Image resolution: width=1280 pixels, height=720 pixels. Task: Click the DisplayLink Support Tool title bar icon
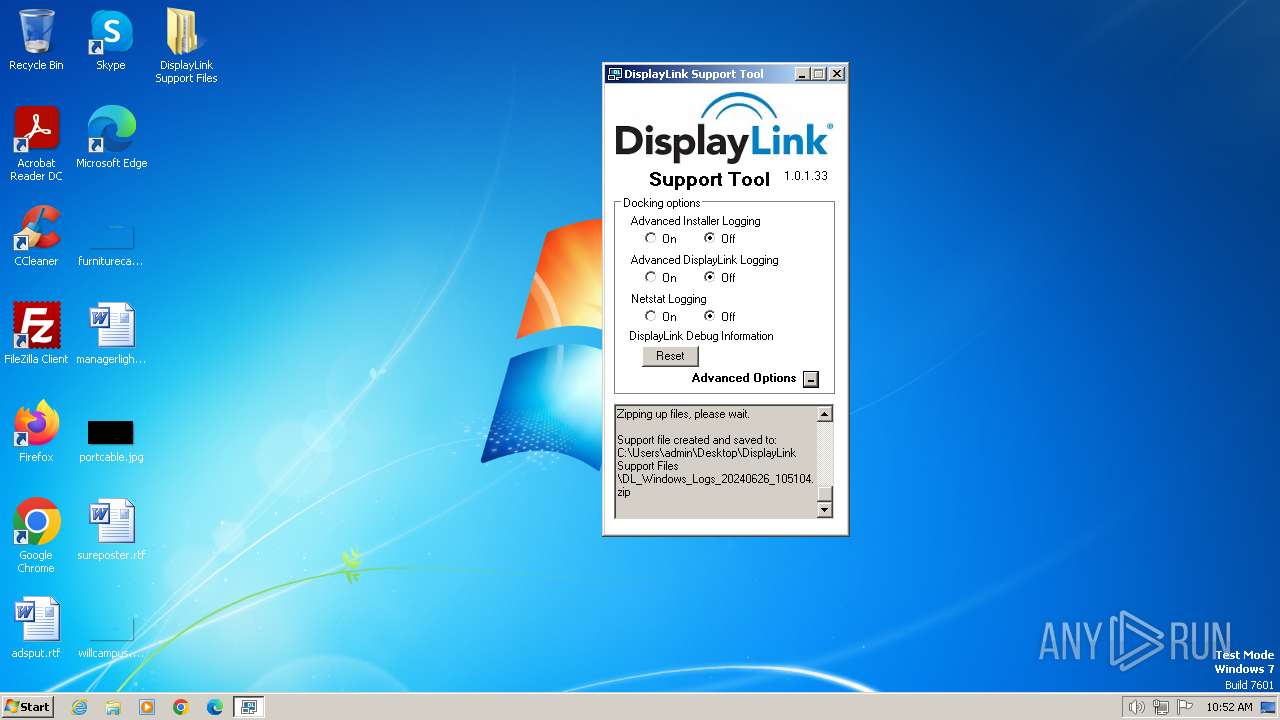(615, 74)
